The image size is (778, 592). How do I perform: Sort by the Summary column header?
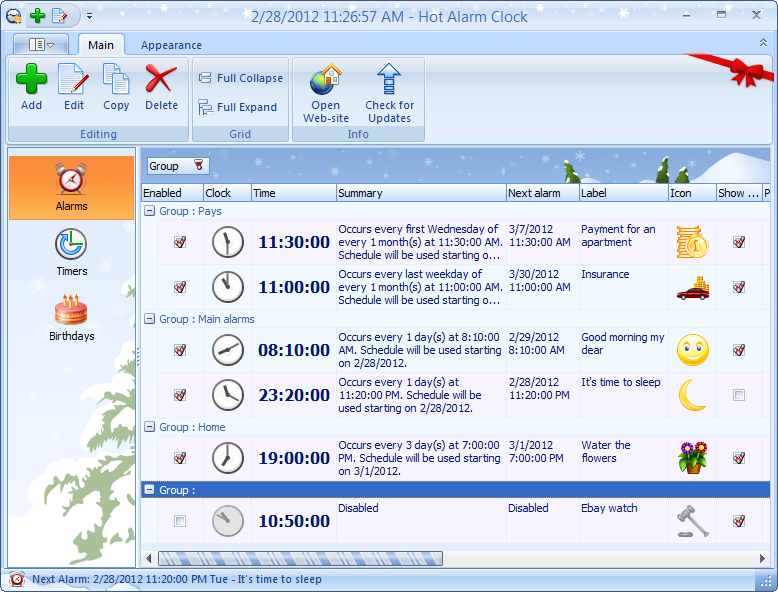pyautogui.click(x=421, y=193)
